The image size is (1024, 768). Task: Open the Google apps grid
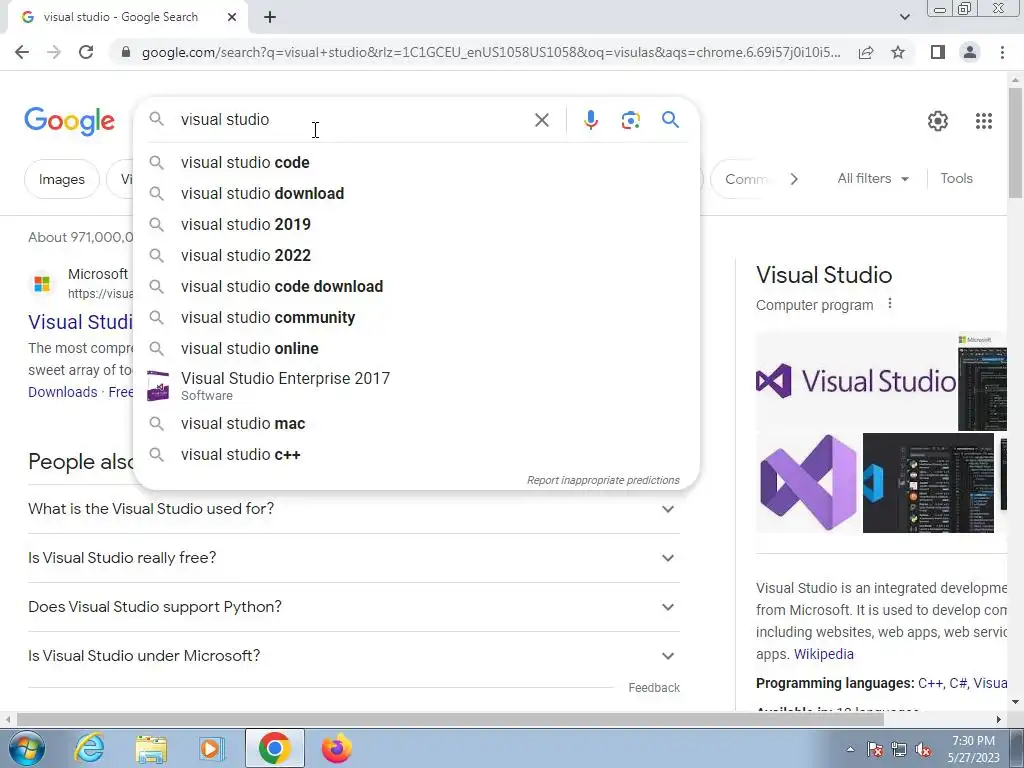point(984,121)
